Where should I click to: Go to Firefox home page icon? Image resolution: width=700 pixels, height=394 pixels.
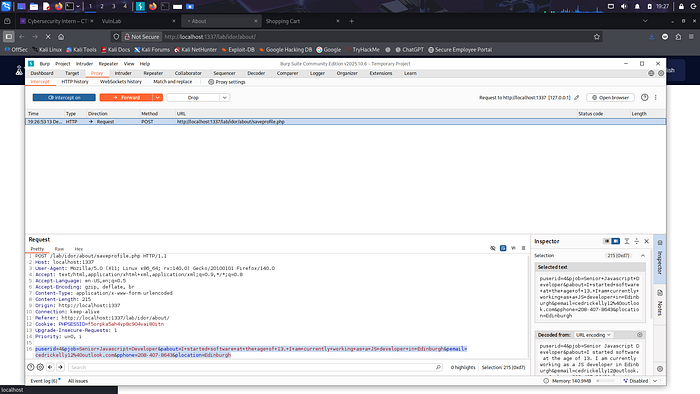(x=61, y=37)
